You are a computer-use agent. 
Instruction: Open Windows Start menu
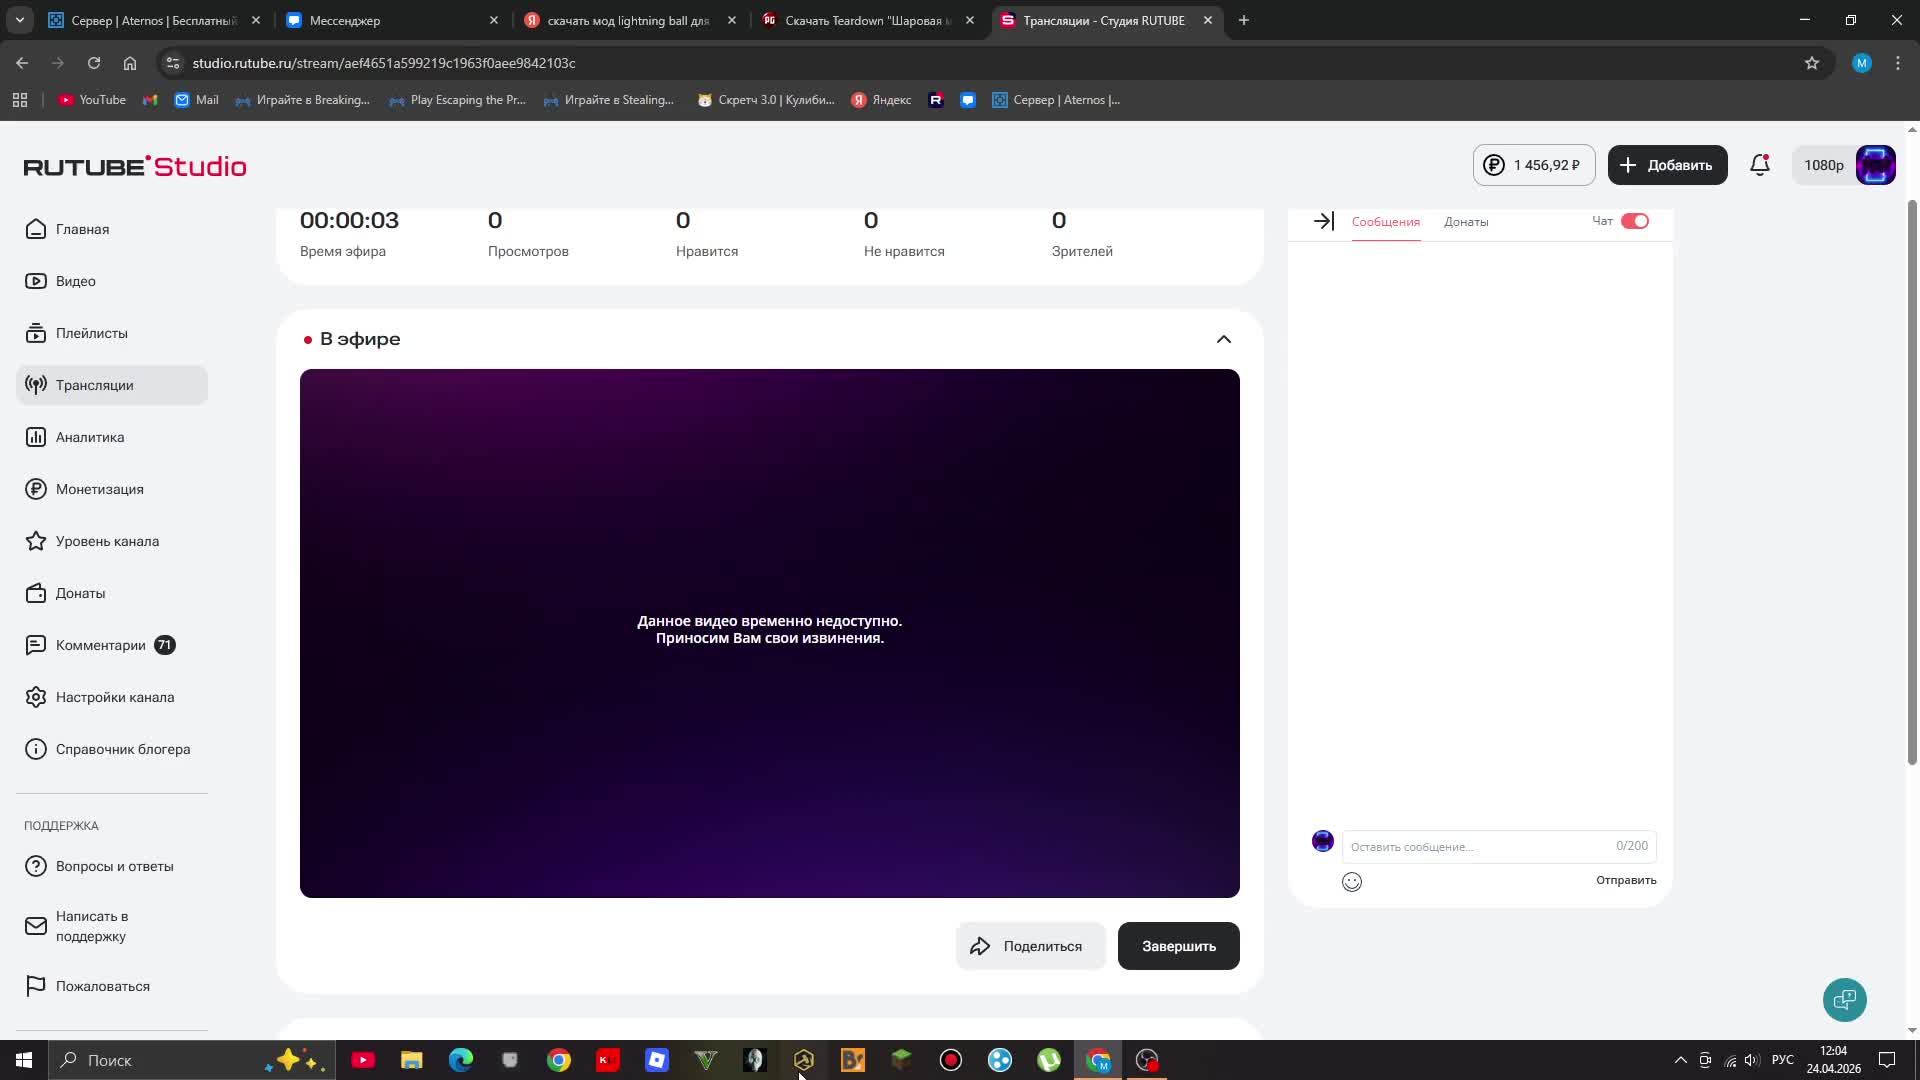23,1060
